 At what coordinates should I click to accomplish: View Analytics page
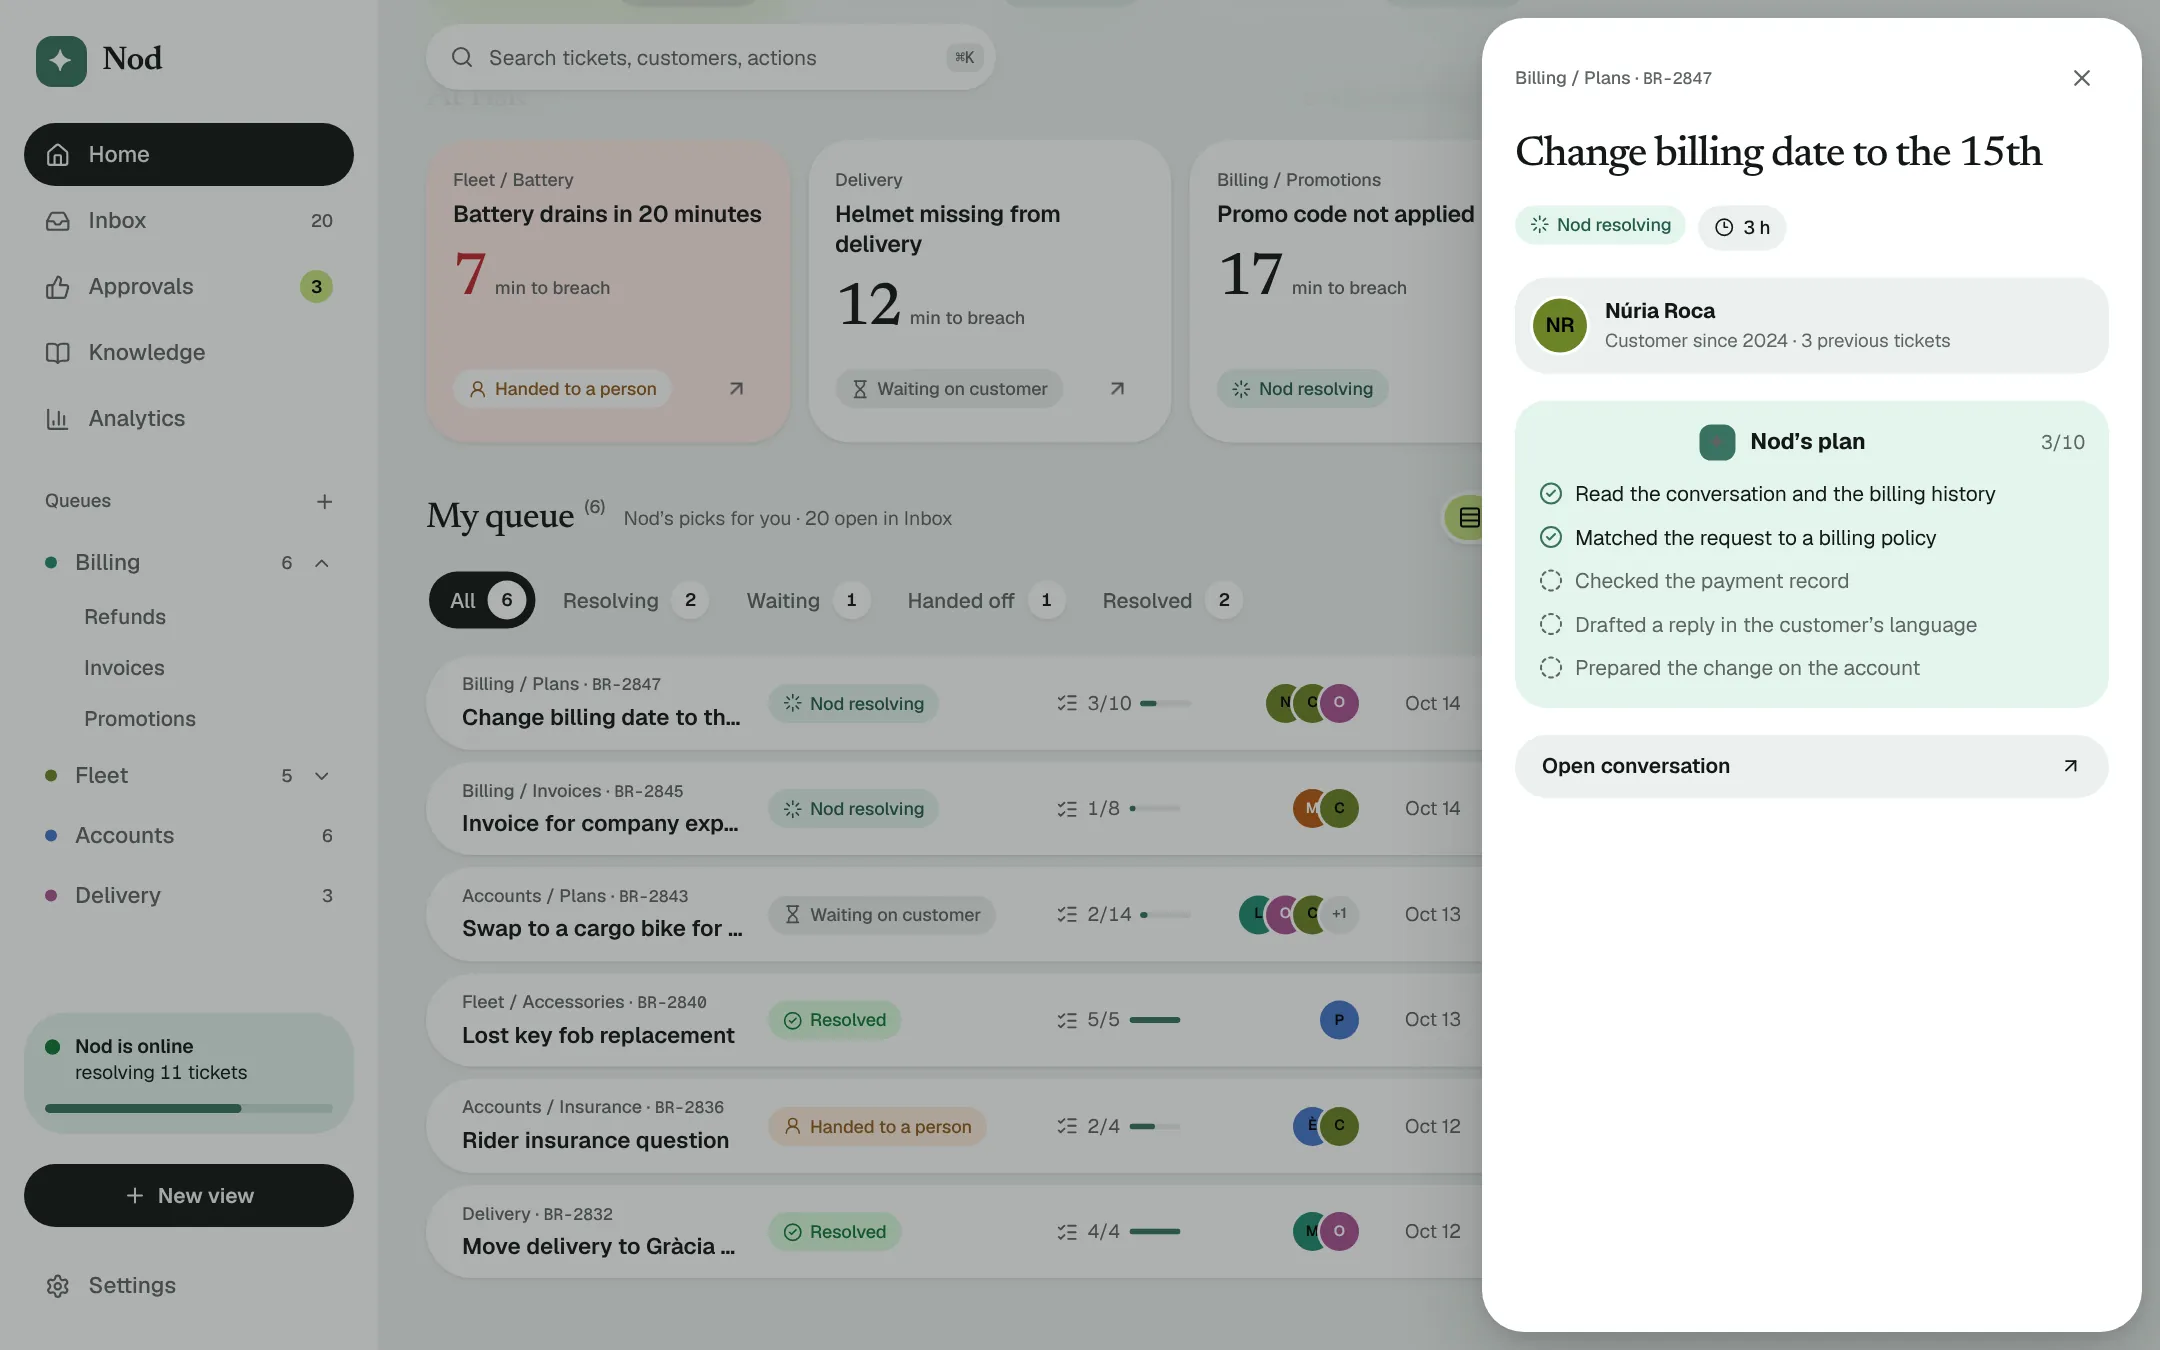(x=189, y=419)
